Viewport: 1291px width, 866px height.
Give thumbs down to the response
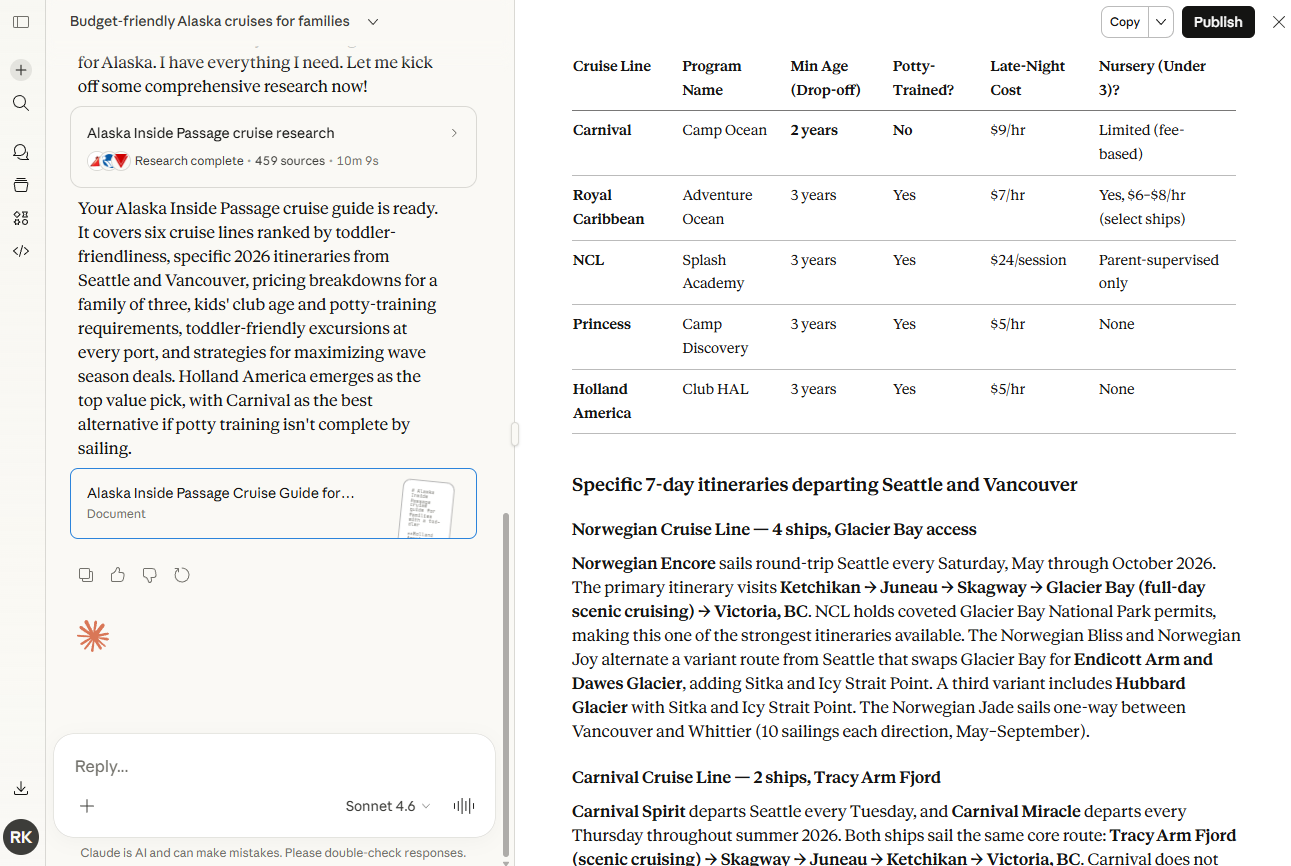(150, 575)
